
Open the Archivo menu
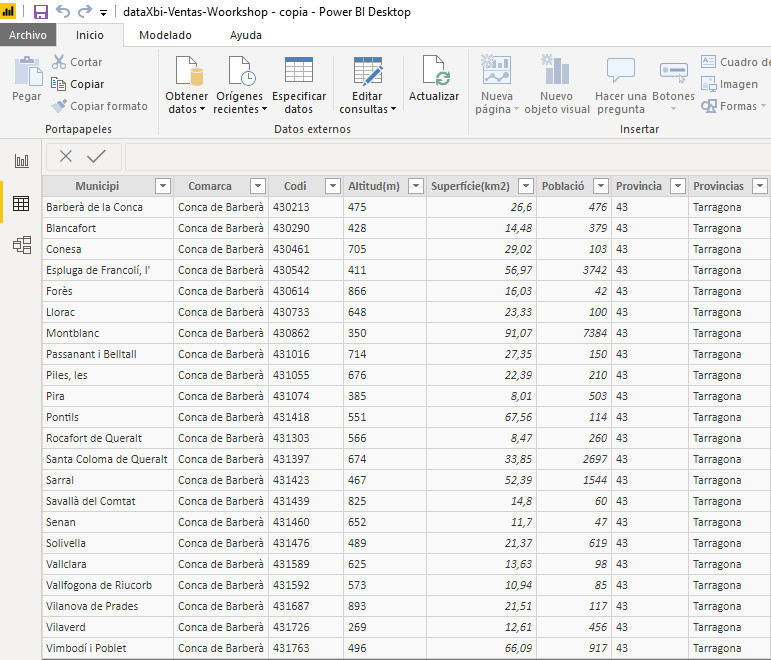coord(28,35)
